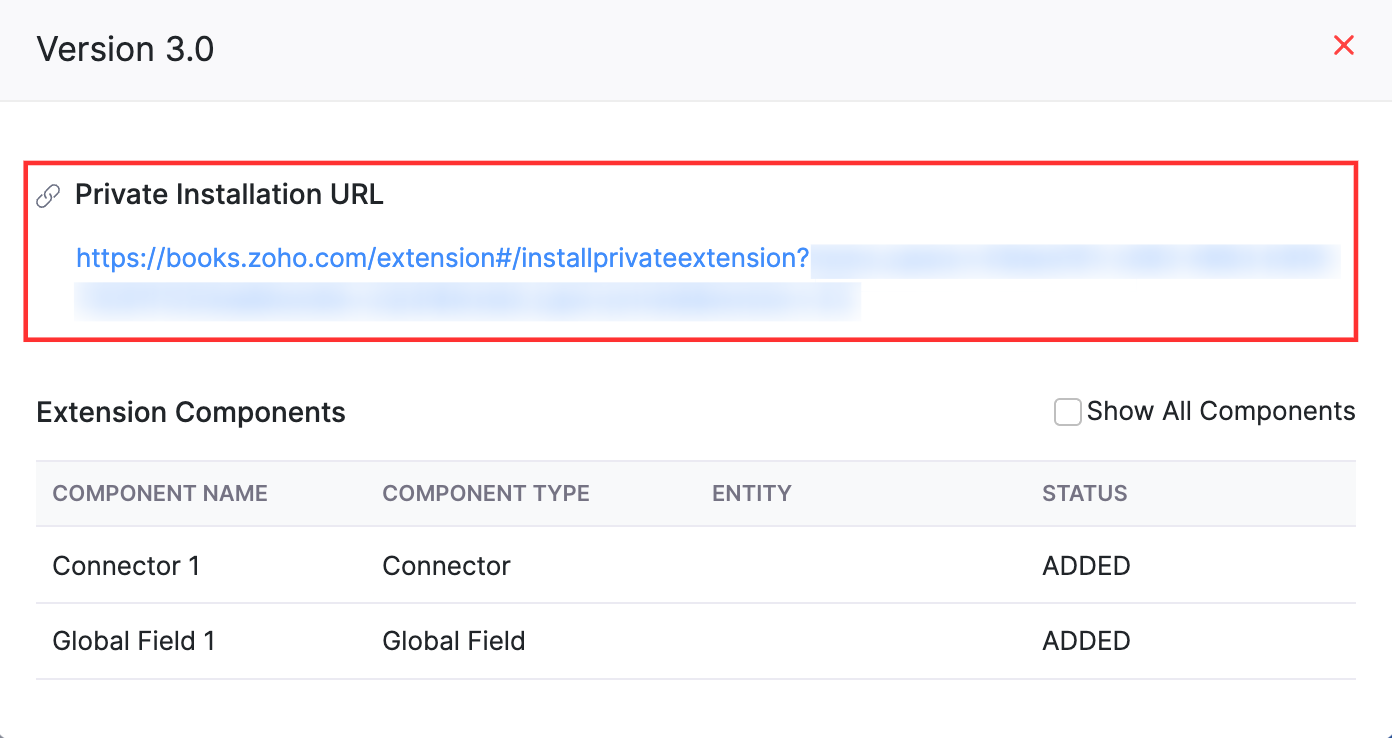Select the ENTITY column header

[x=752, y=493]
